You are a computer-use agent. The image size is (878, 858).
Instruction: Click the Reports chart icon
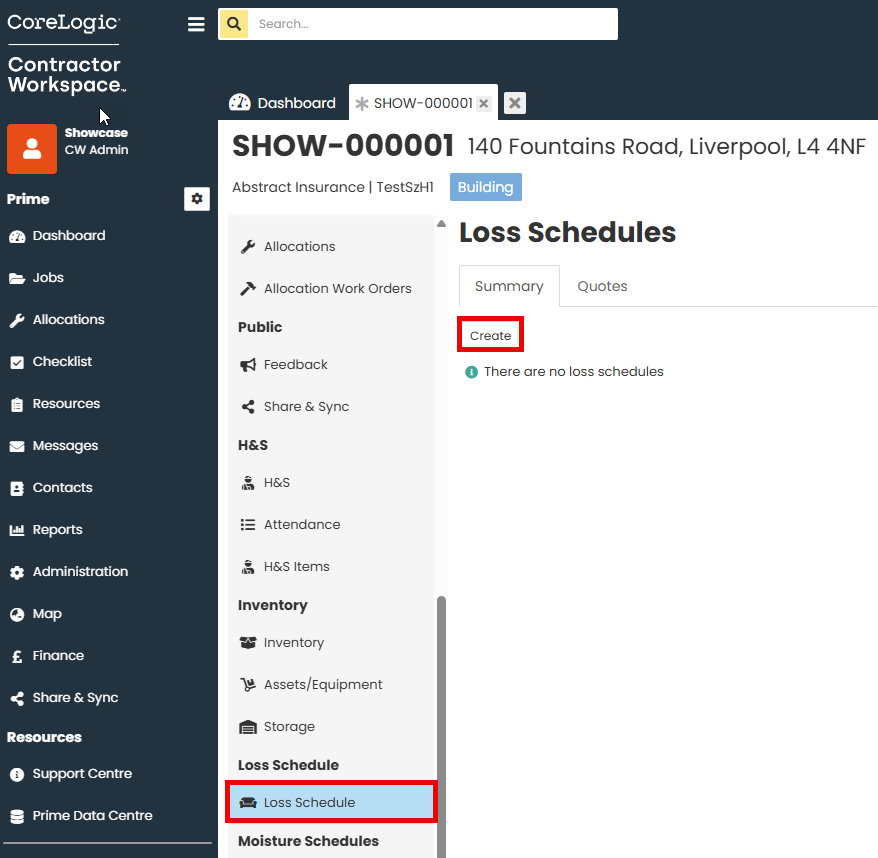[x=17, y=530]
